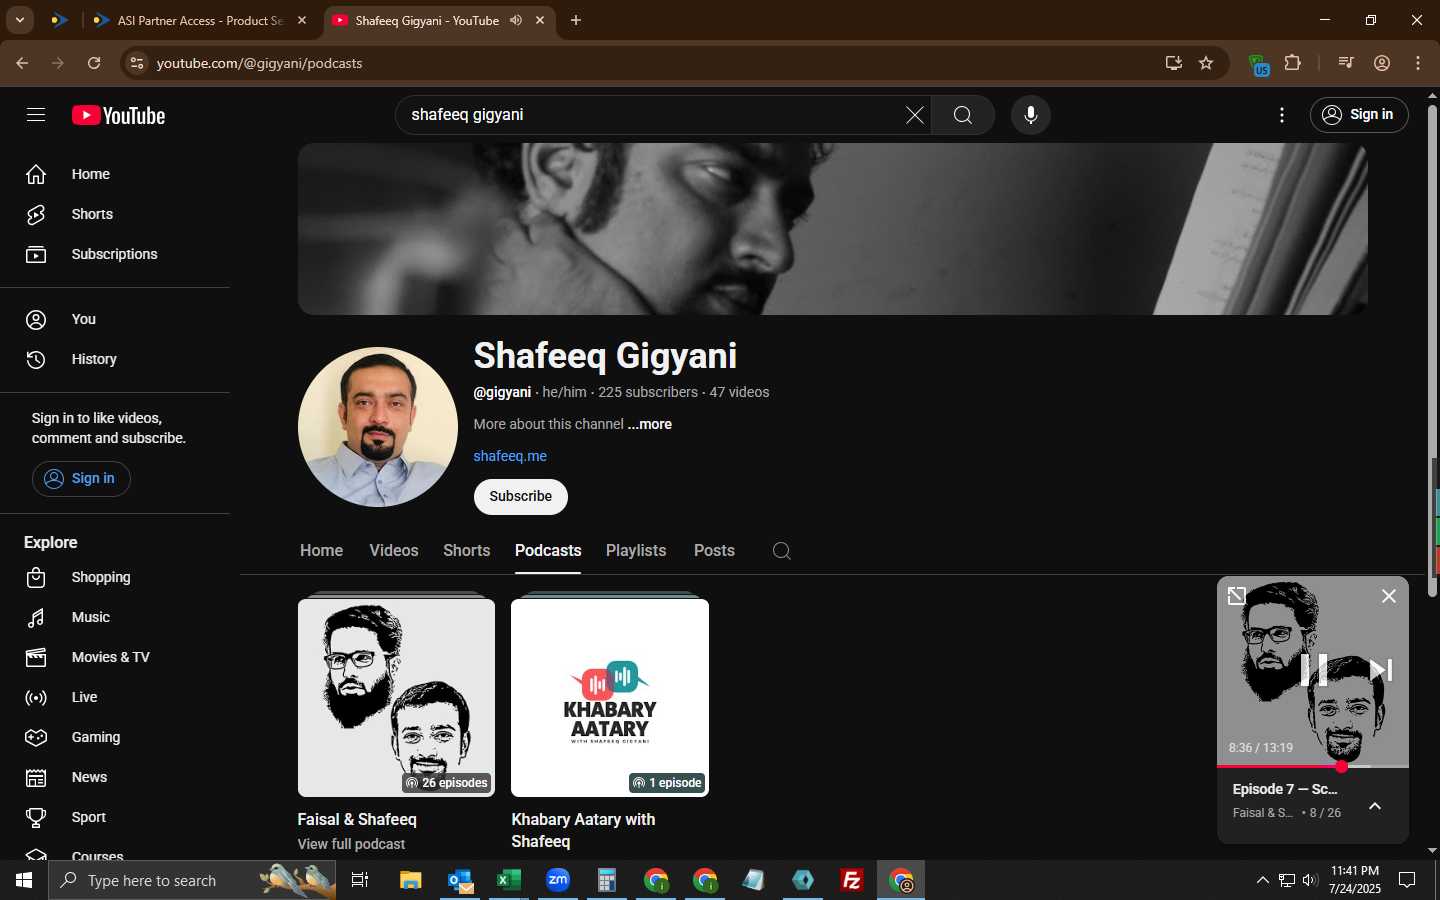Select the channel Home tab

321,550
